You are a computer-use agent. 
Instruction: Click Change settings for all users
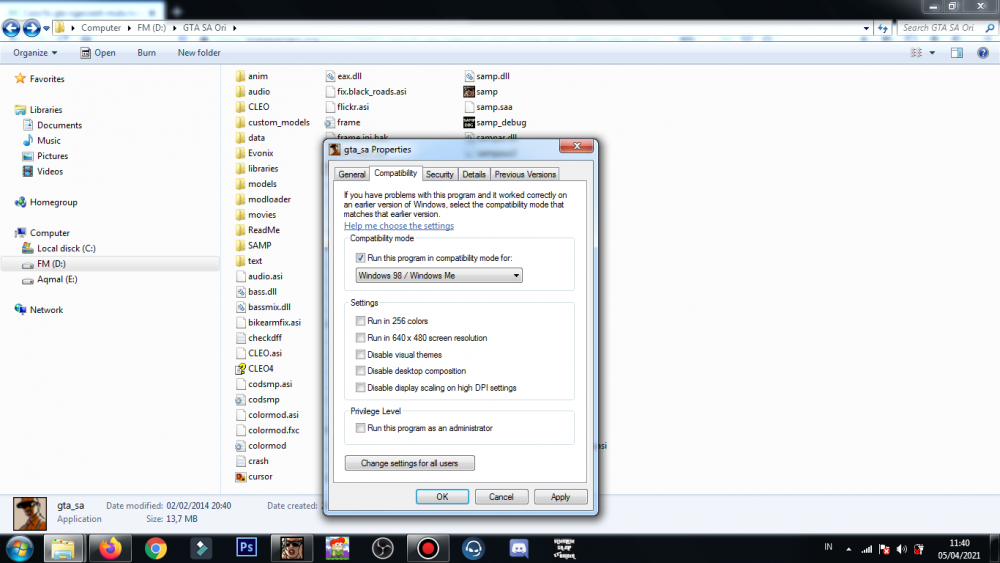pyautogui.click(x=409, y=463)
